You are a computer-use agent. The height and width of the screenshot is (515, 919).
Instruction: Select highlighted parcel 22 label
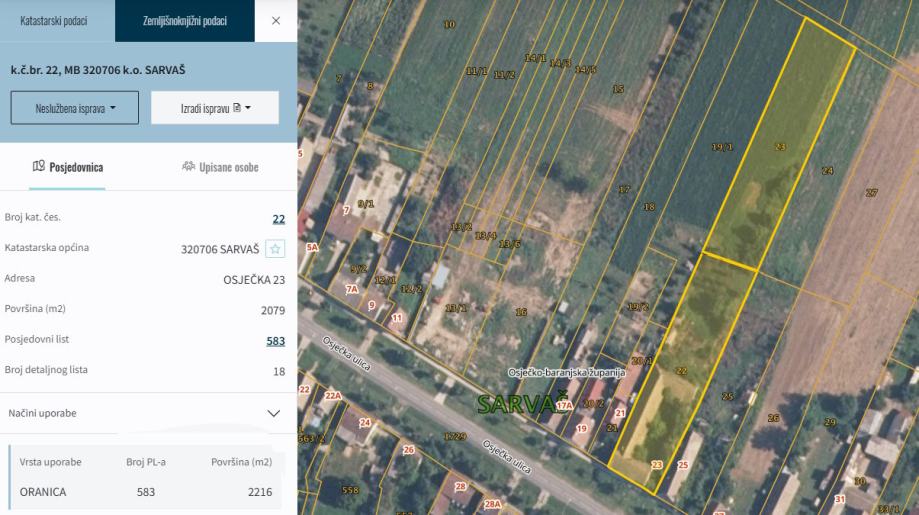[681, 370]
